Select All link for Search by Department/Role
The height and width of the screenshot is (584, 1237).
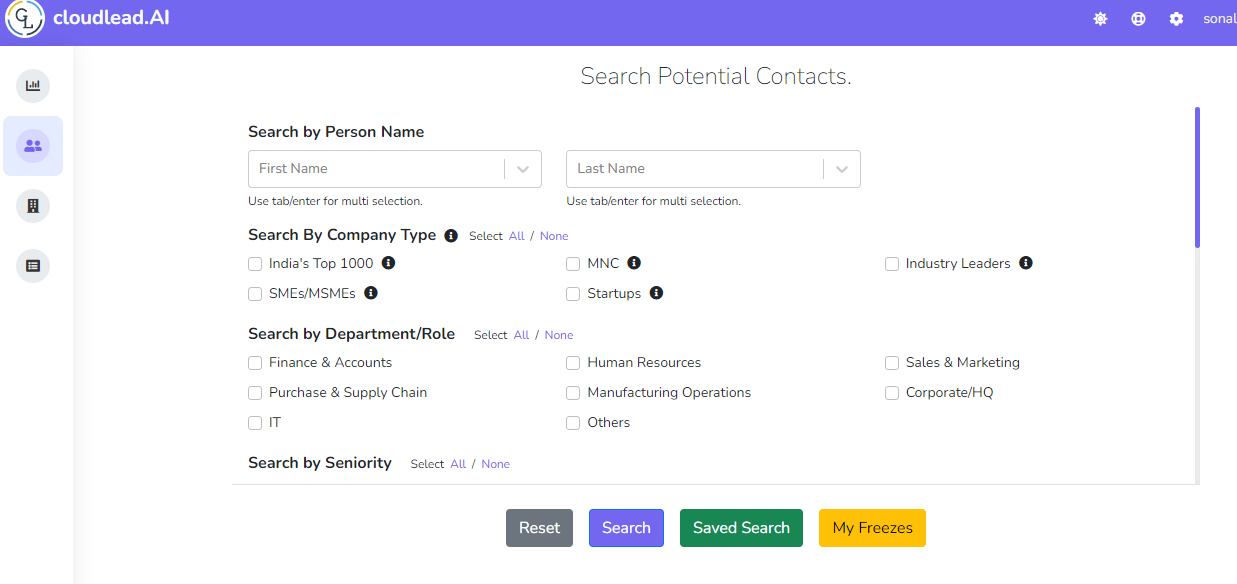click(x=521, y=335)
